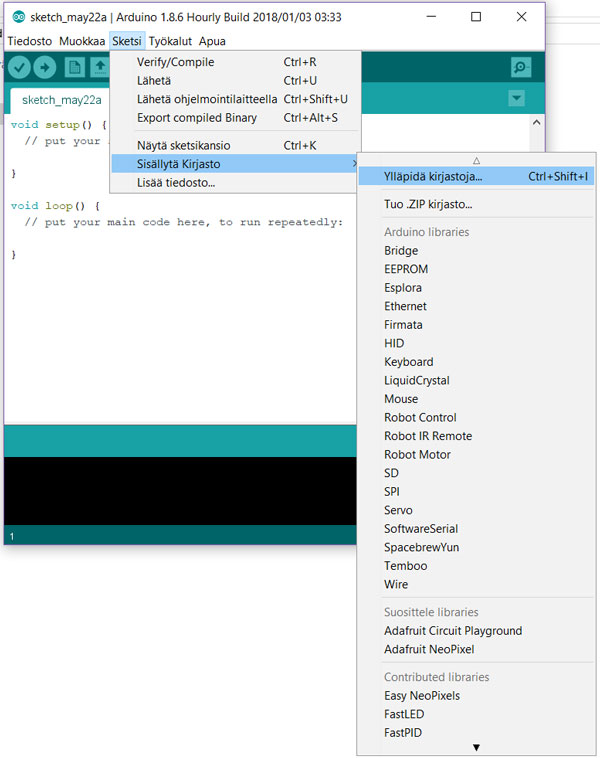Click the Upload arrow toolbar icon

pos(46,67)
